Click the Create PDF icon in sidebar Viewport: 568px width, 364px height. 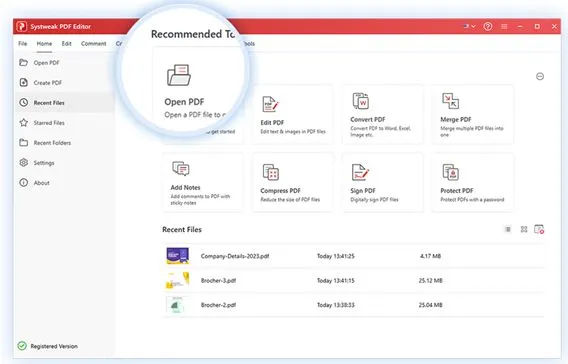click(x=24, y=83)
